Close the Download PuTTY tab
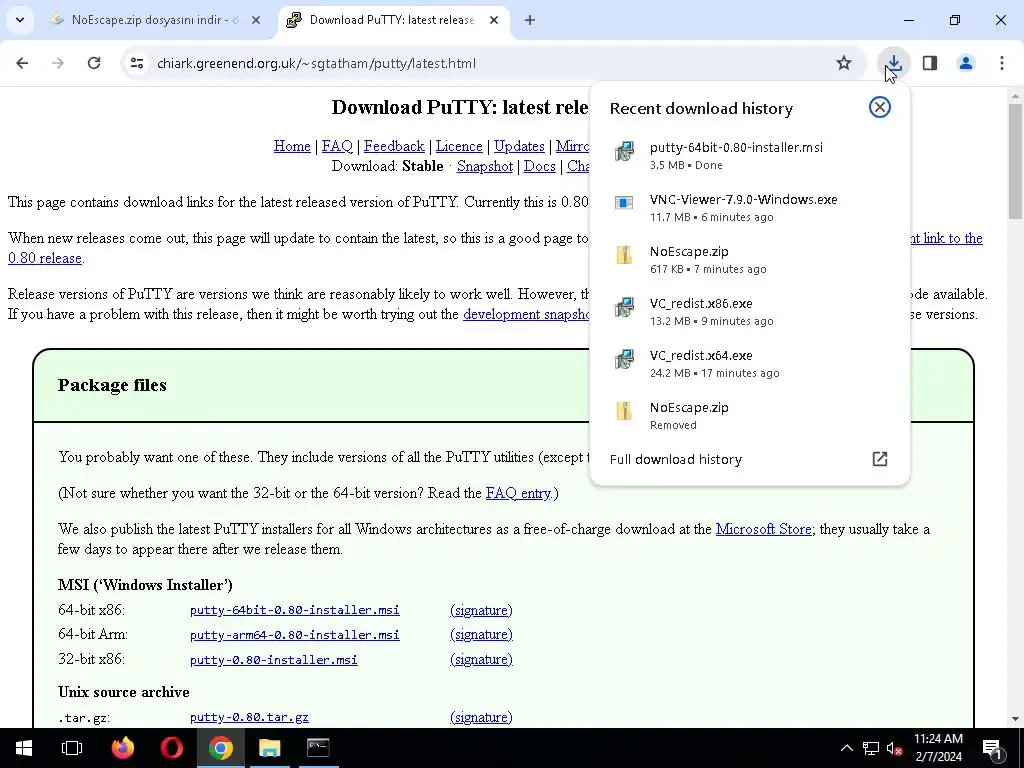1024x768 pixels. click(494, 20)
